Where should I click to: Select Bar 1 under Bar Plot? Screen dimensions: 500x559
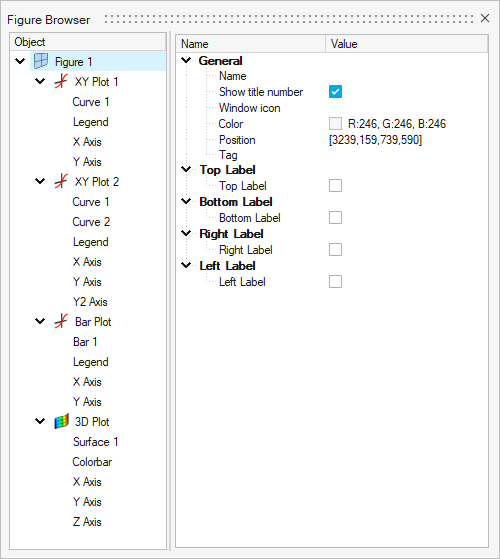(x=85, y=342)
